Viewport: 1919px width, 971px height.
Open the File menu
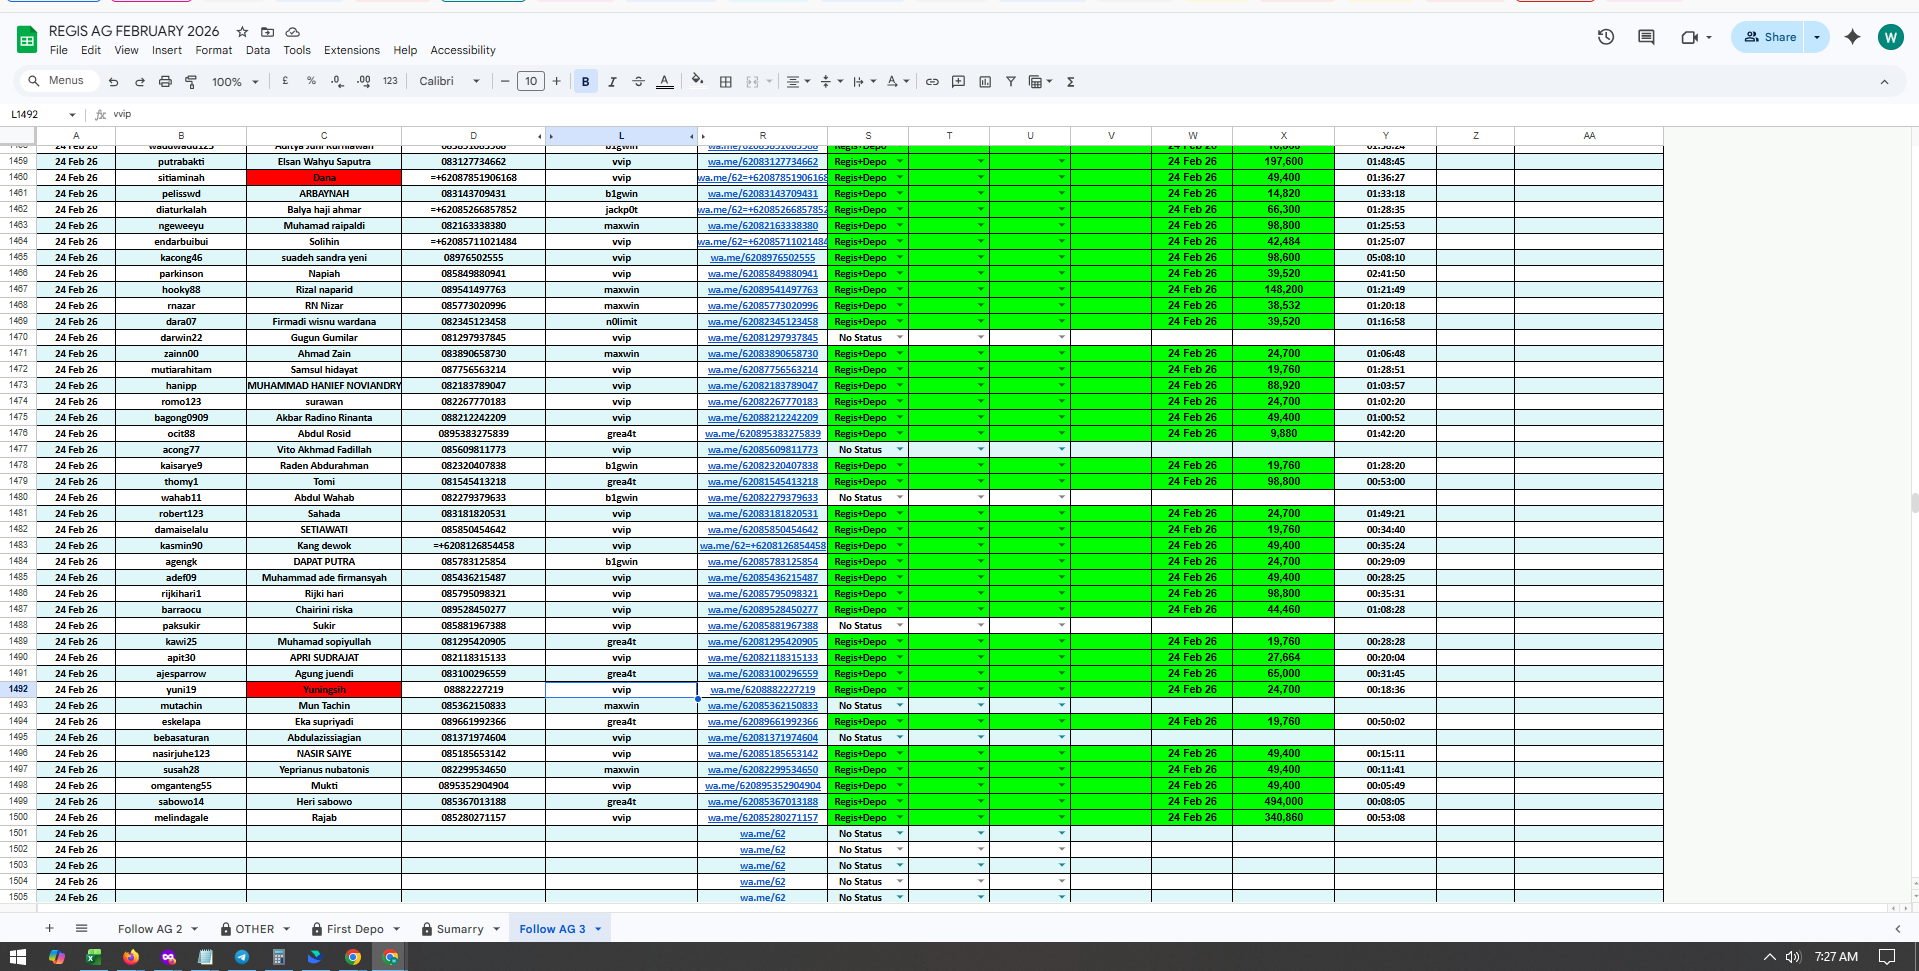[x=59, y=50]
